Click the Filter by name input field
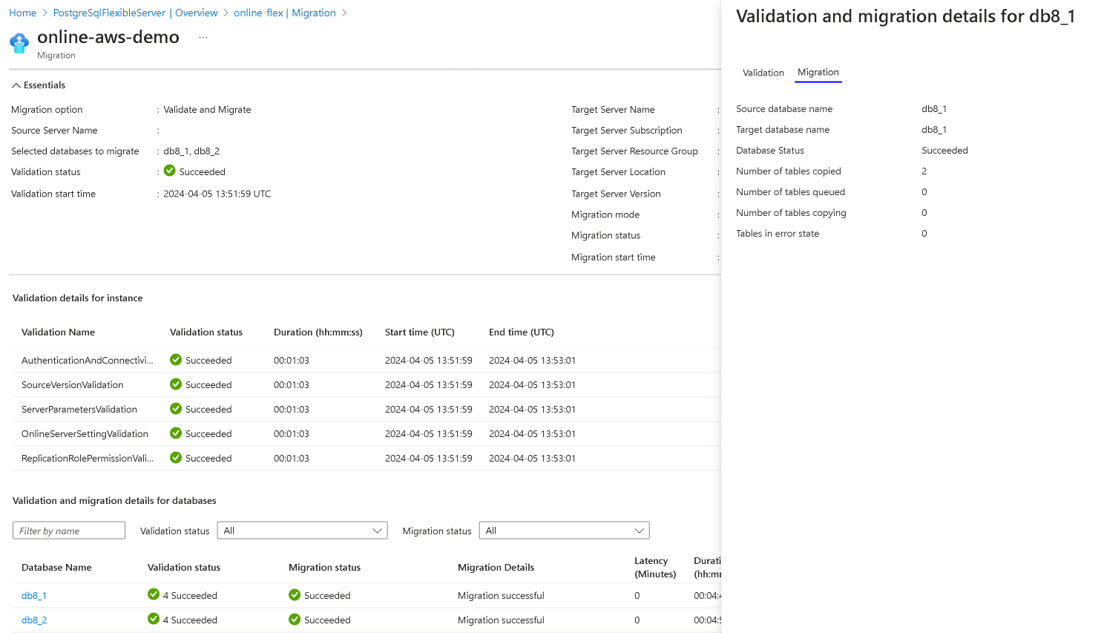 (x=69, y=530)
